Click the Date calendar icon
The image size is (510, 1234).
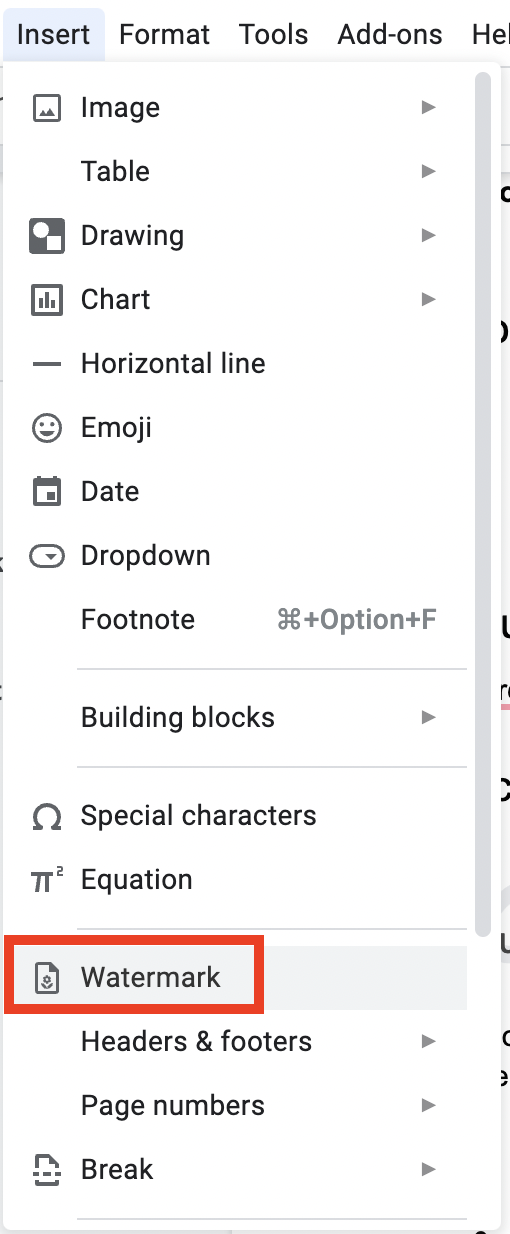pyautogui.click(x=47, y=492)
